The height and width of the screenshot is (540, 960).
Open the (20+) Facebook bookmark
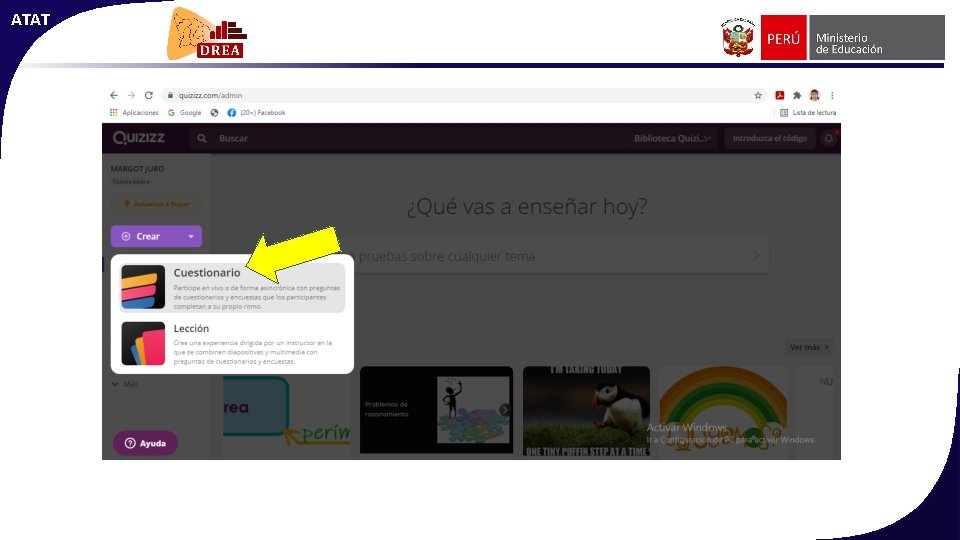[257, 113]
